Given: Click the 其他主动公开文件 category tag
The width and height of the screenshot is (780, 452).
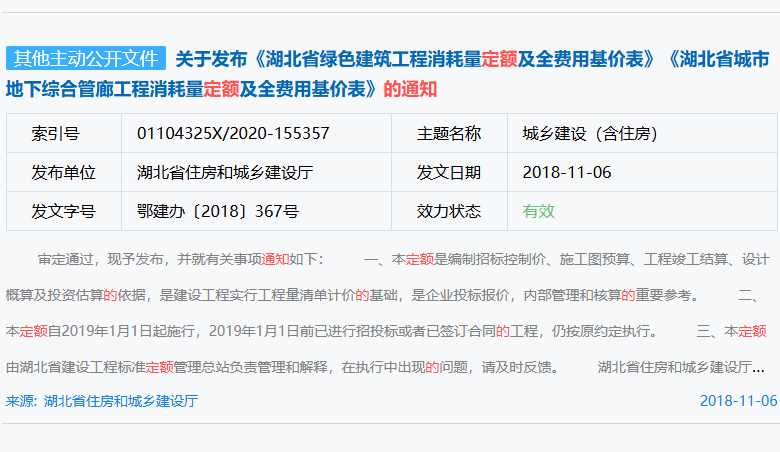Looking at the screenshot, I should point(85,59).
